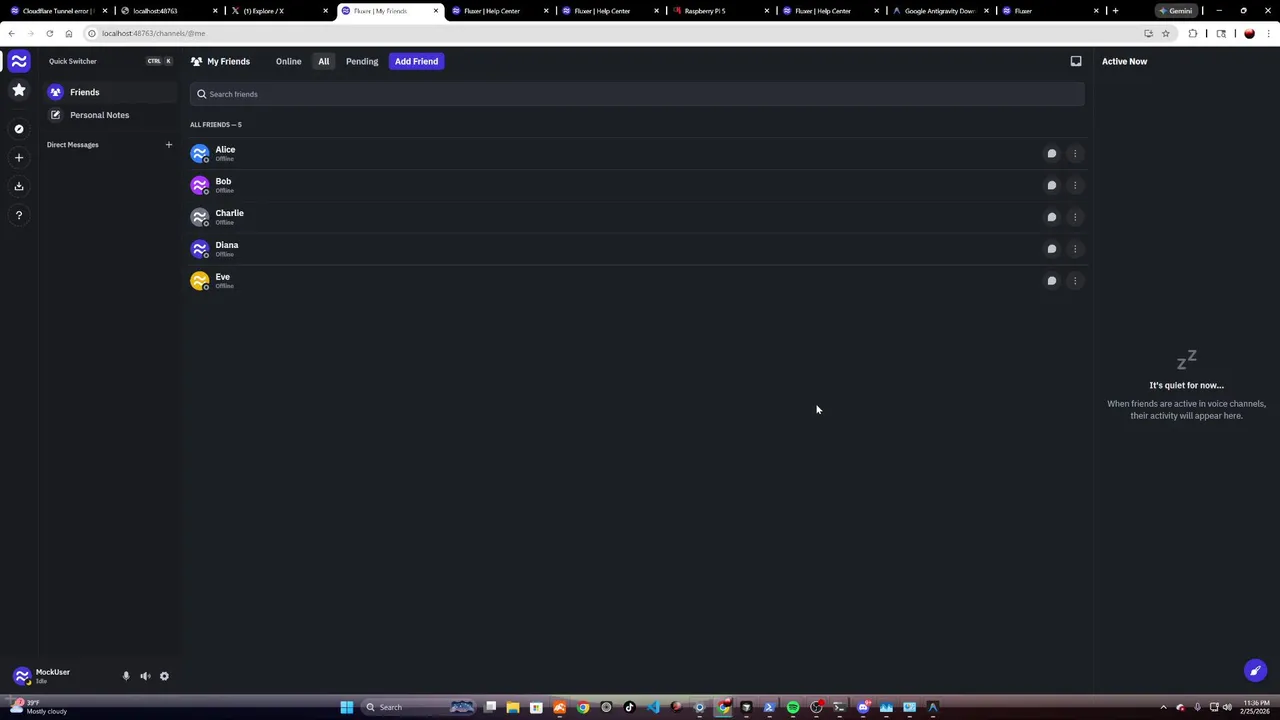Image resolution: width=1280 pixels, height=720 pixels.
Task: Click the browser reload icon
Action: (49, 33)
